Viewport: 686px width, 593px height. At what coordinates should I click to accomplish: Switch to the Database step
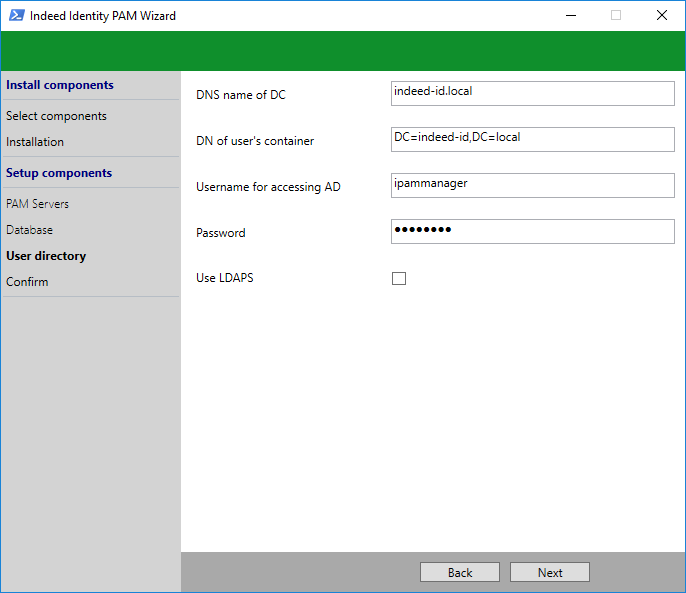30,230
